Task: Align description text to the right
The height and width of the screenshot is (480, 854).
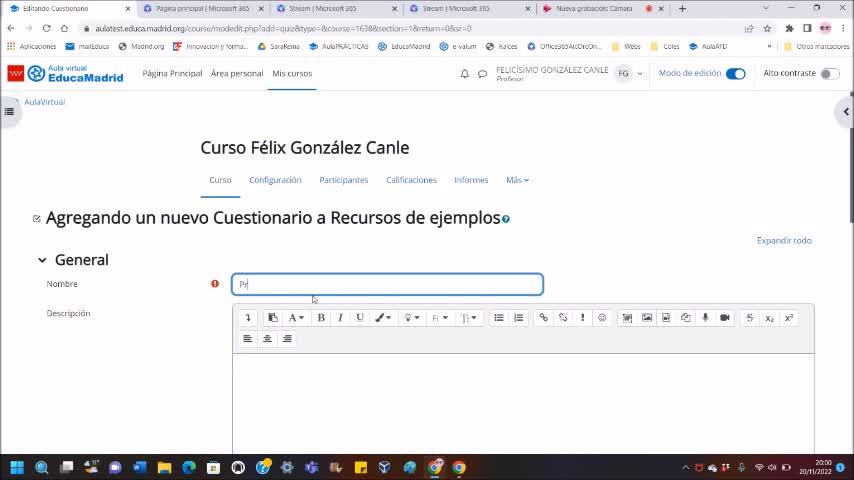Action: coord(287,339)
